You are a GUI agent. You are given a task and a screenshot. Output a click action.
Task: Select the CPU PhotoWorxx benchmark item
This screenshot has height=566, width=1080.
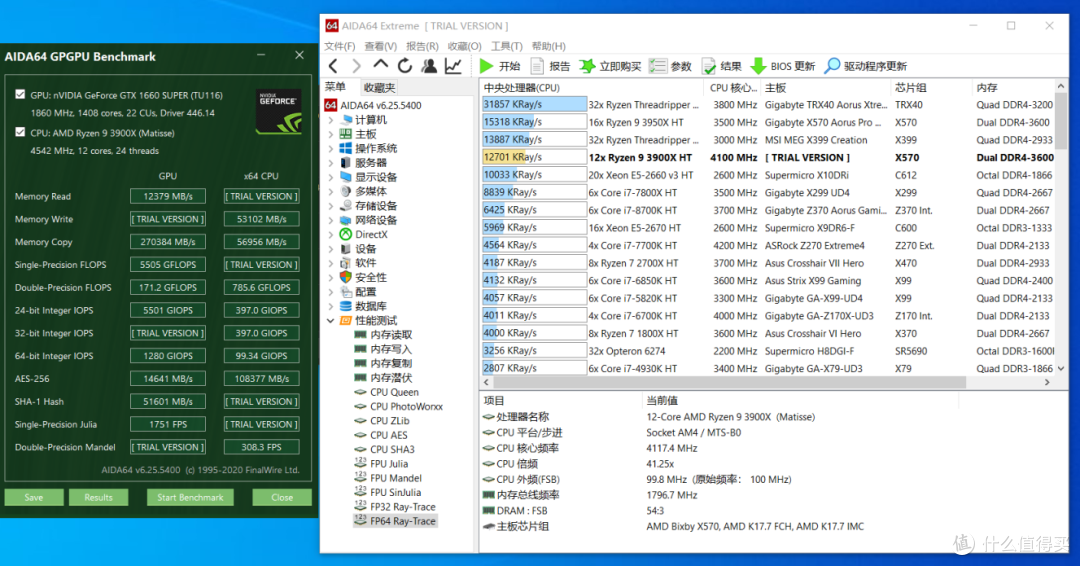click(x=399, y=407)
